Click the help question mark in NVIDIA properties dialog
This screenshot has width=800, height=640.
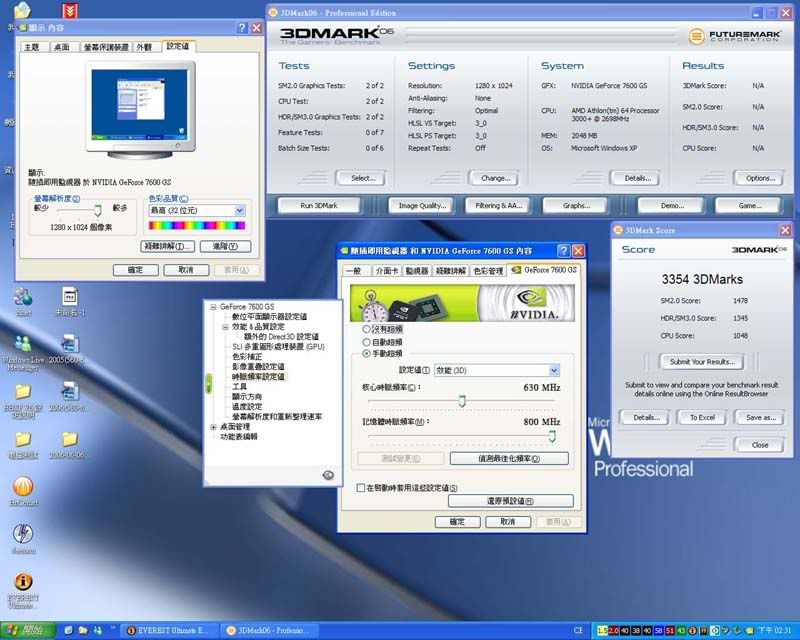(563, 251)
